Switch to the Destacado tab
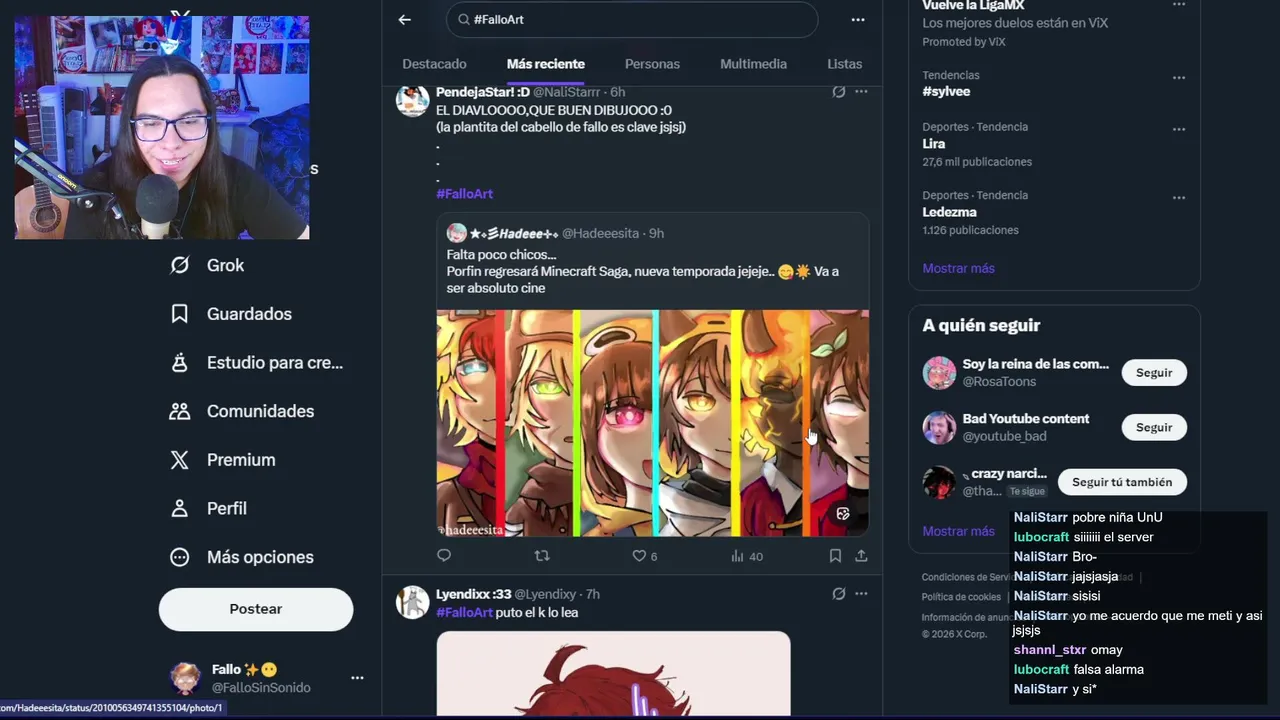This screenshot has height=720, width=1280. coord(434,64)
